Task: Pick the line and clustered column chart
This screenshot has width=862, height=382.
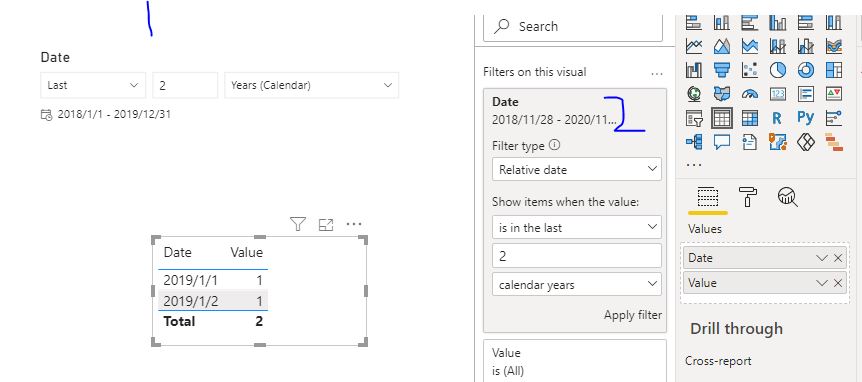Action: [806, 46]
